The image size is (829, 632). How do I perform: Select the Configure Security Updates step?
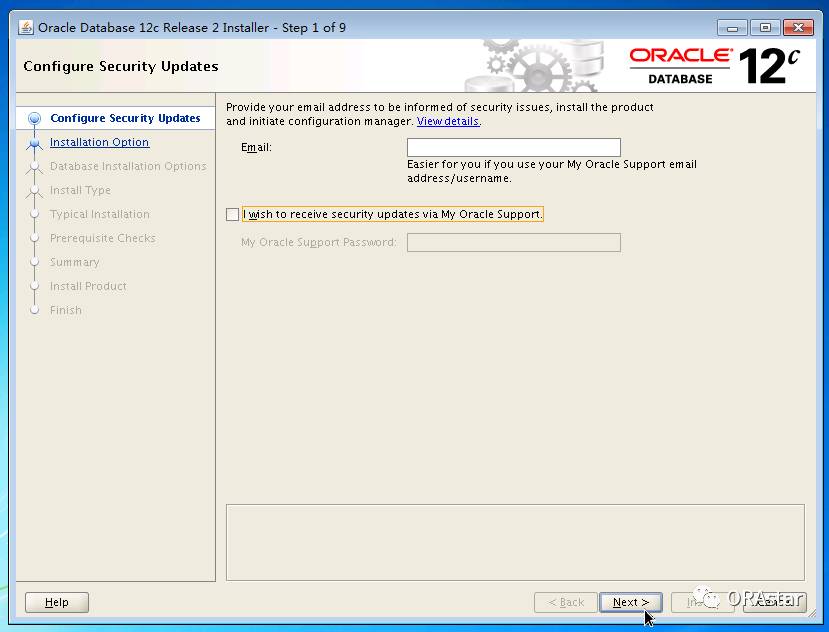coord(125,118)
